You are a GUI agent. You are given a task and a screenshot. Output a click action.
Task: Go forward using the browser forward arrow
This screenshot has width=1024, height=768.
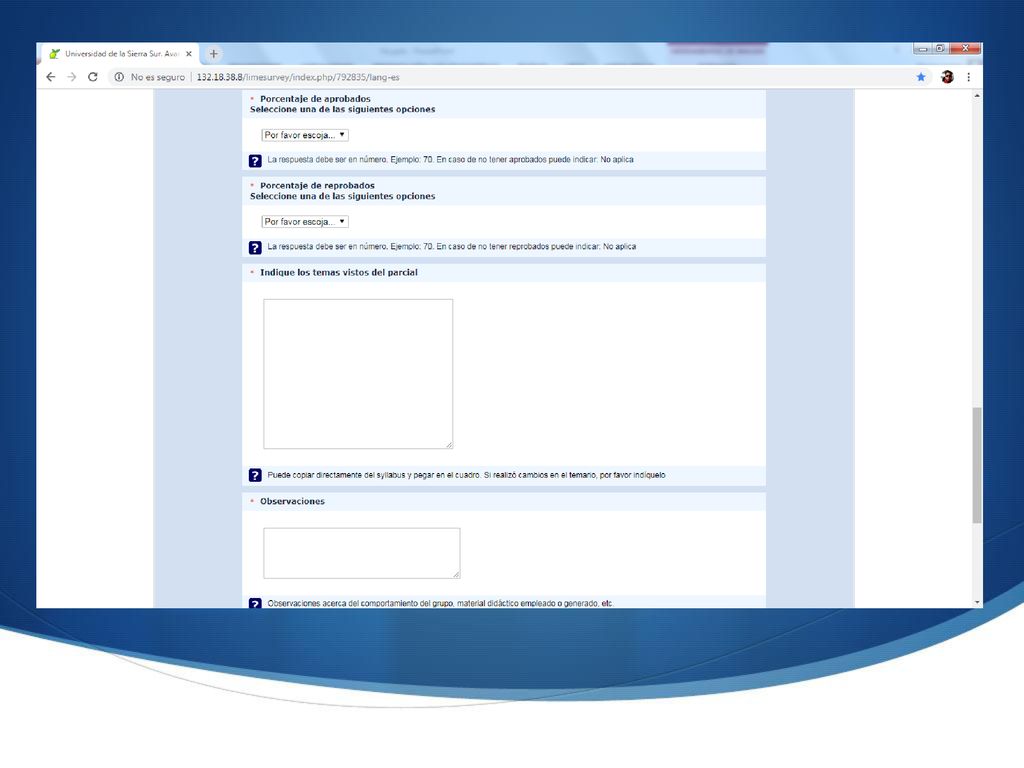tap(72, 77)
